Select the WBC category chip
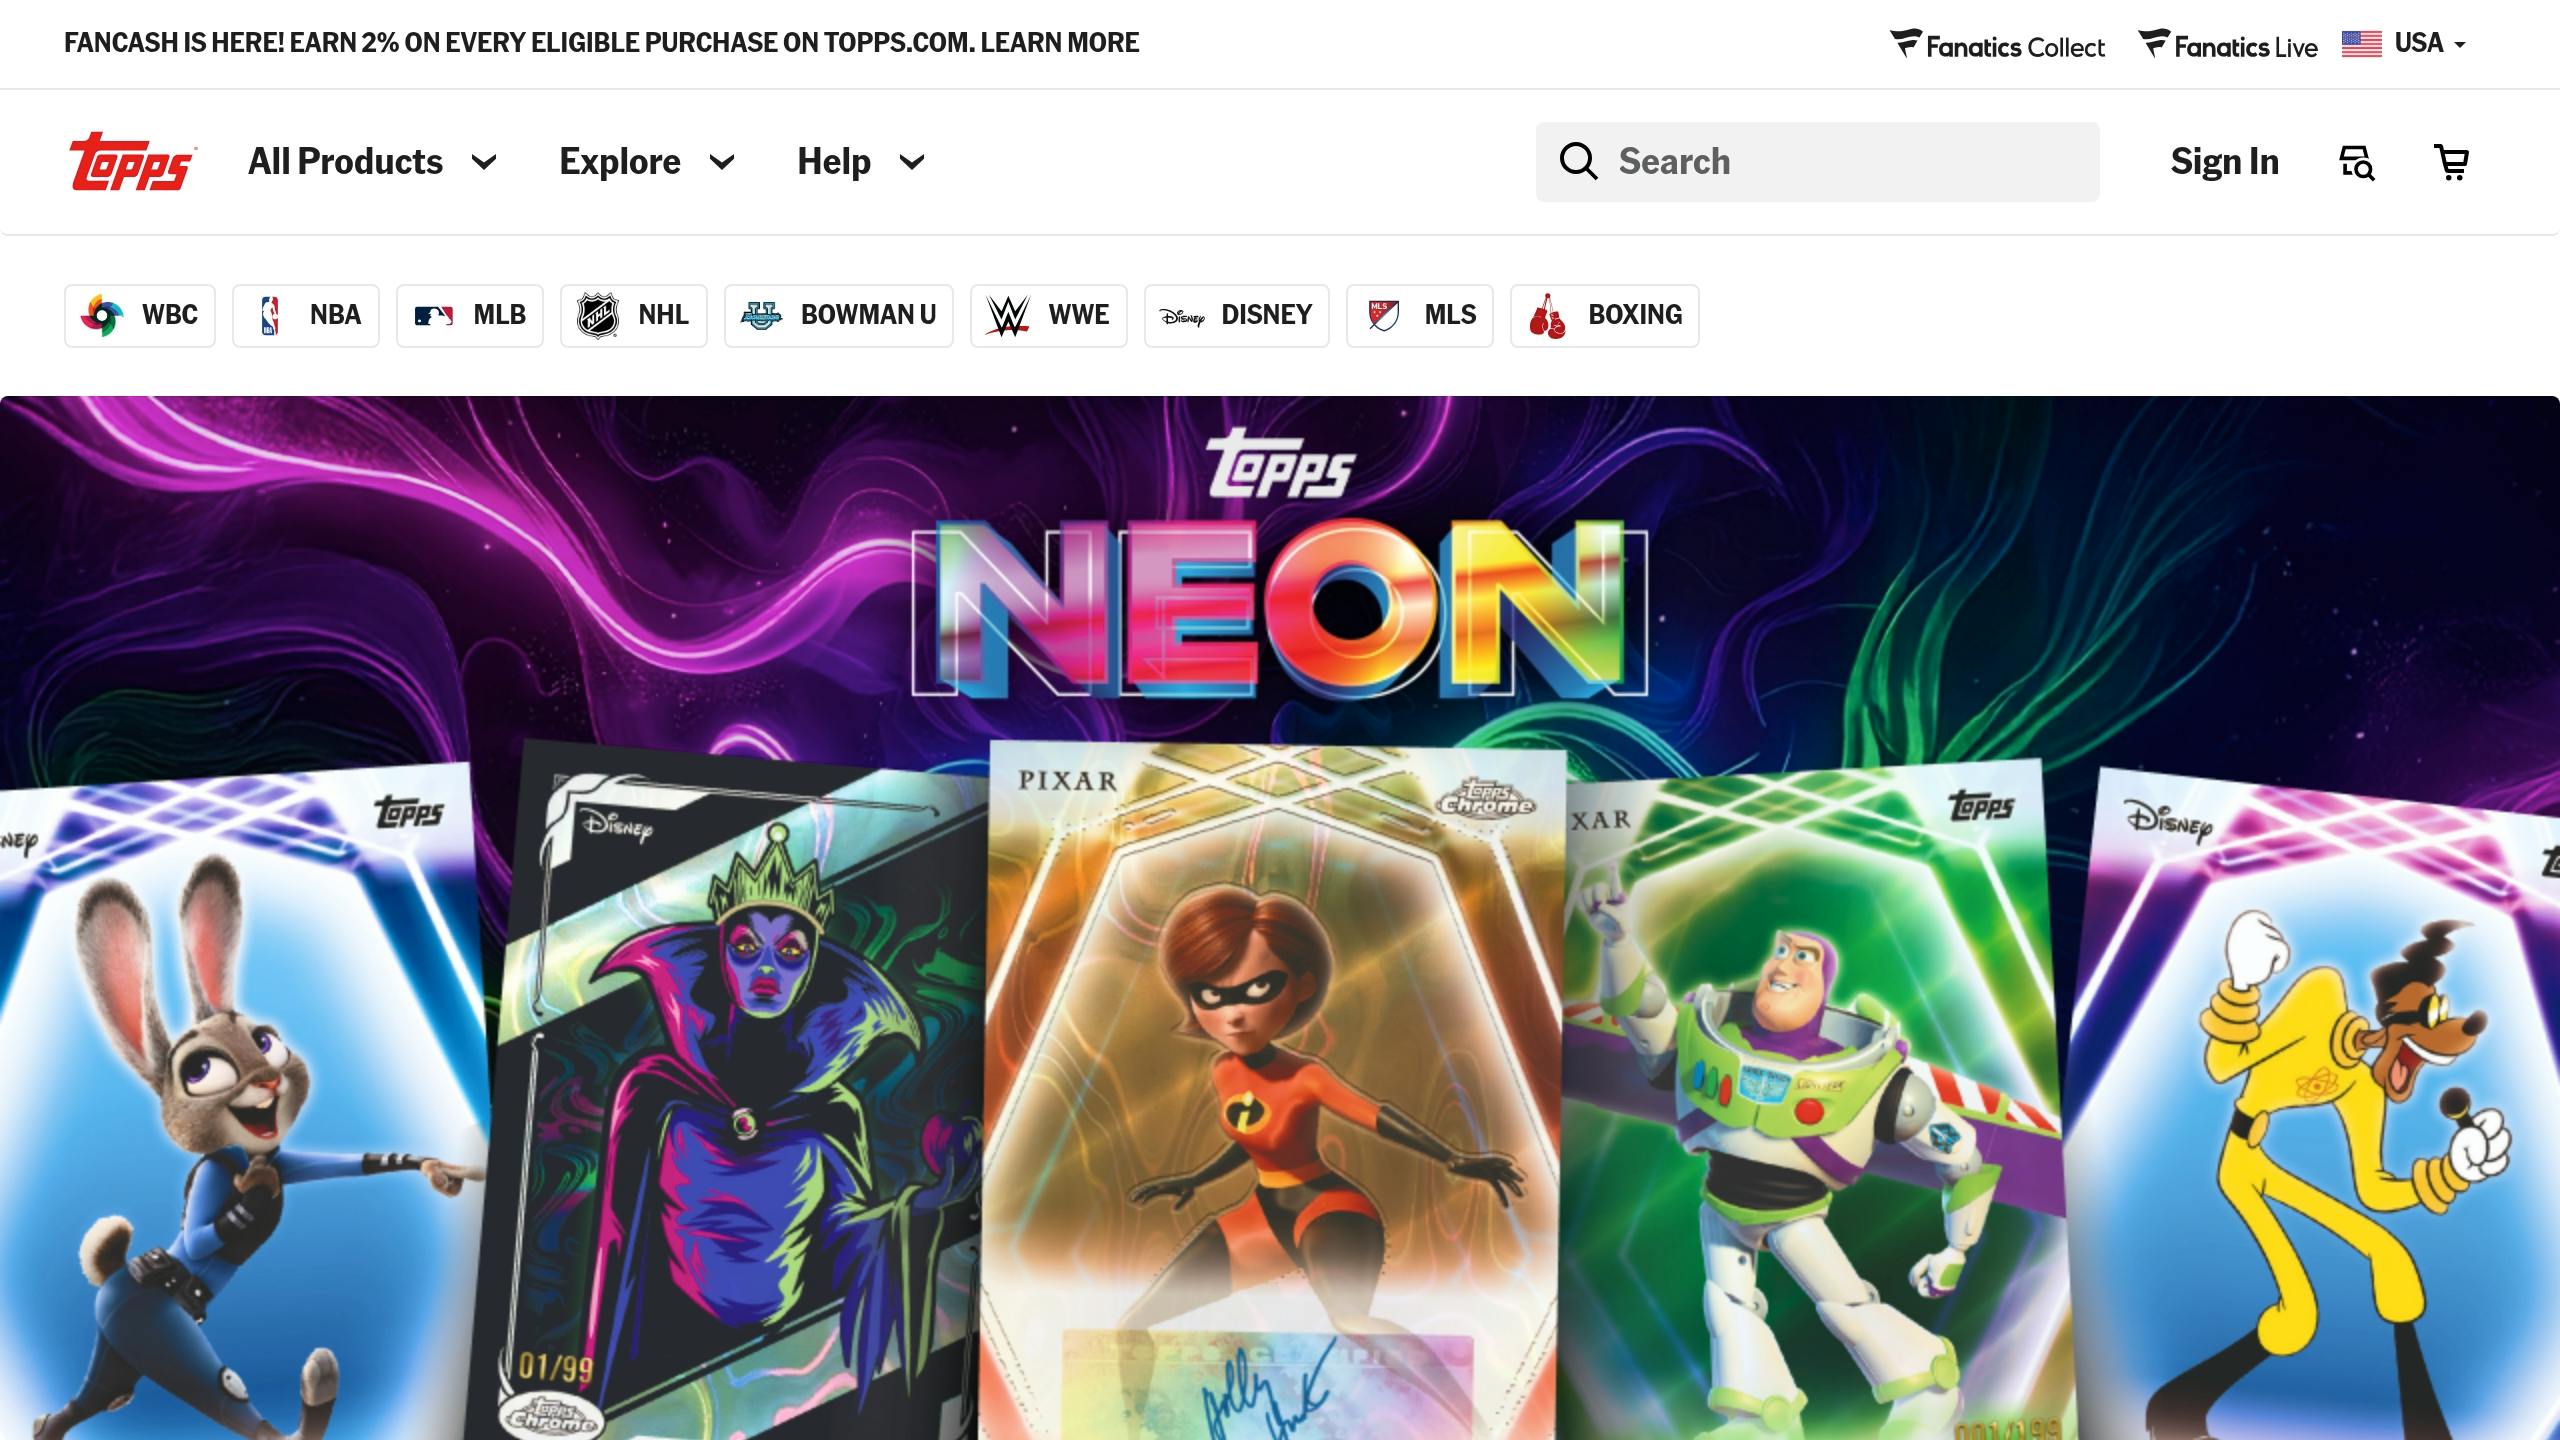 (x=140, y=315)
